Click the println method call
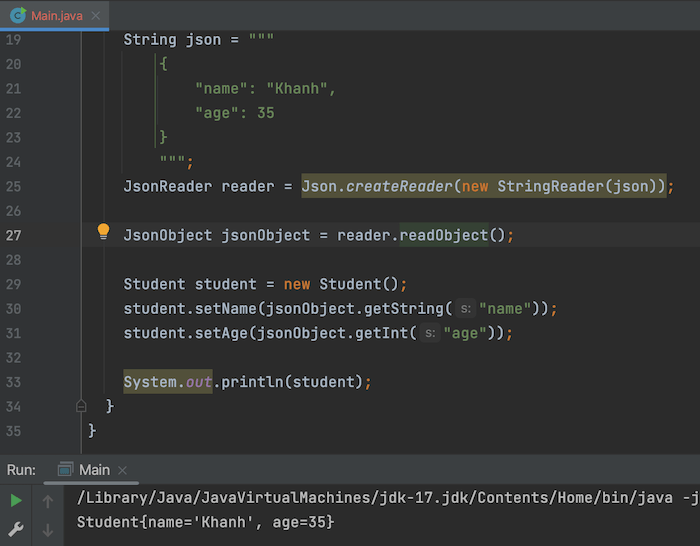Viewport: 700px width, 546px height. (x=252, y=382)
